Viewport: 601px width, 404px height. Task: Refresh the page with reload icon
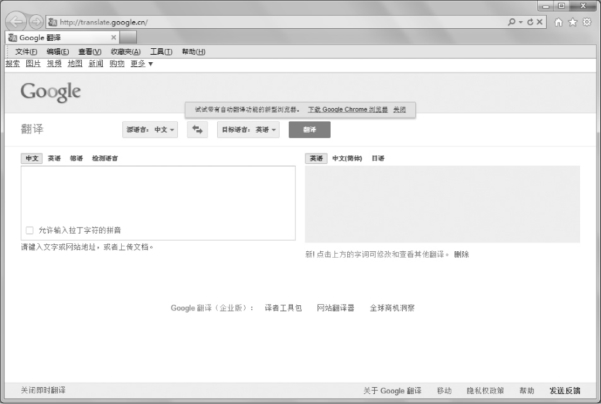[x=530, y=22]
